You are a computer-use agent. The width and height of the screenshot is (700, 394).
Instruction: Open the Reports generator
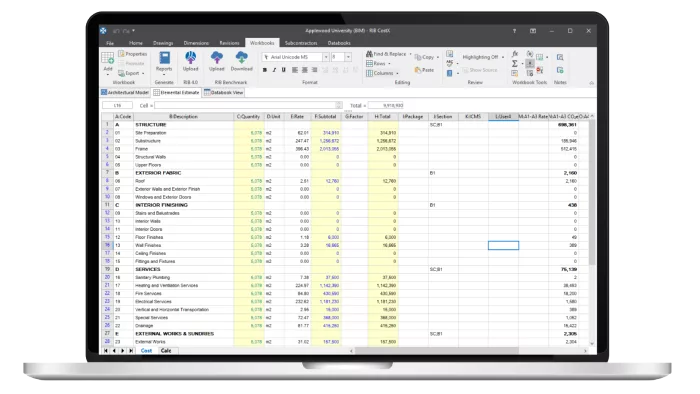coord(164,61)
